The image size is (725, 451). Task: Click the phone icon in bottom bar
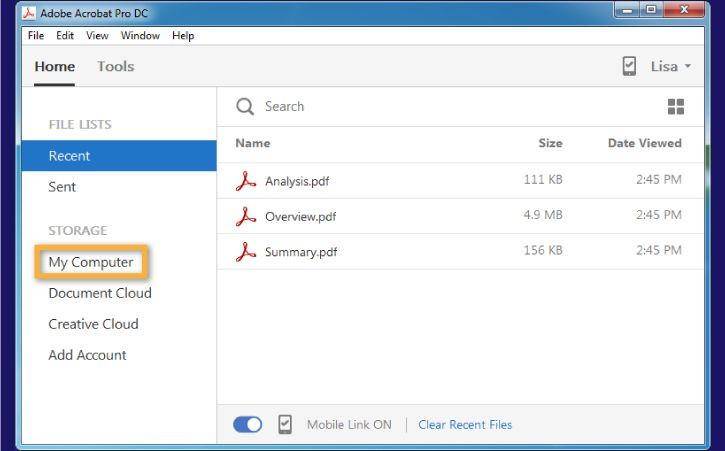tap(285, 424)
